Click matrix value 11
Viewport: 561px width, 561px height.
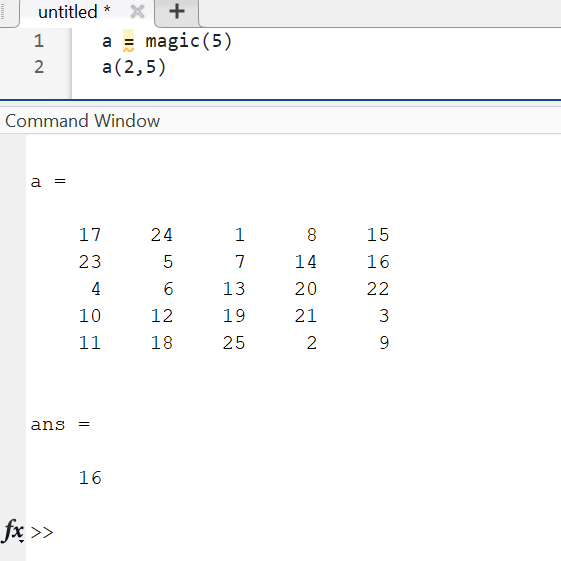point(90,343)
